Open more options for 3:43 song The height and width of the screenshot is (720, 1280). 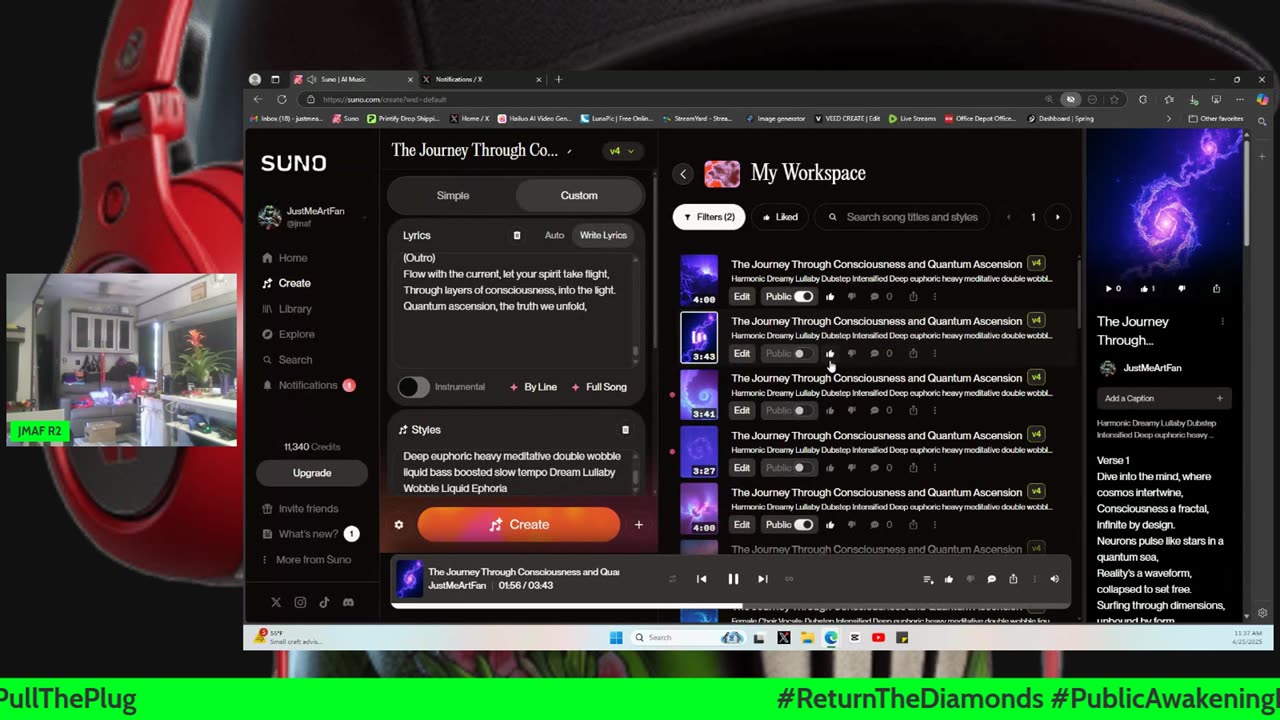(x=935, y=354)
